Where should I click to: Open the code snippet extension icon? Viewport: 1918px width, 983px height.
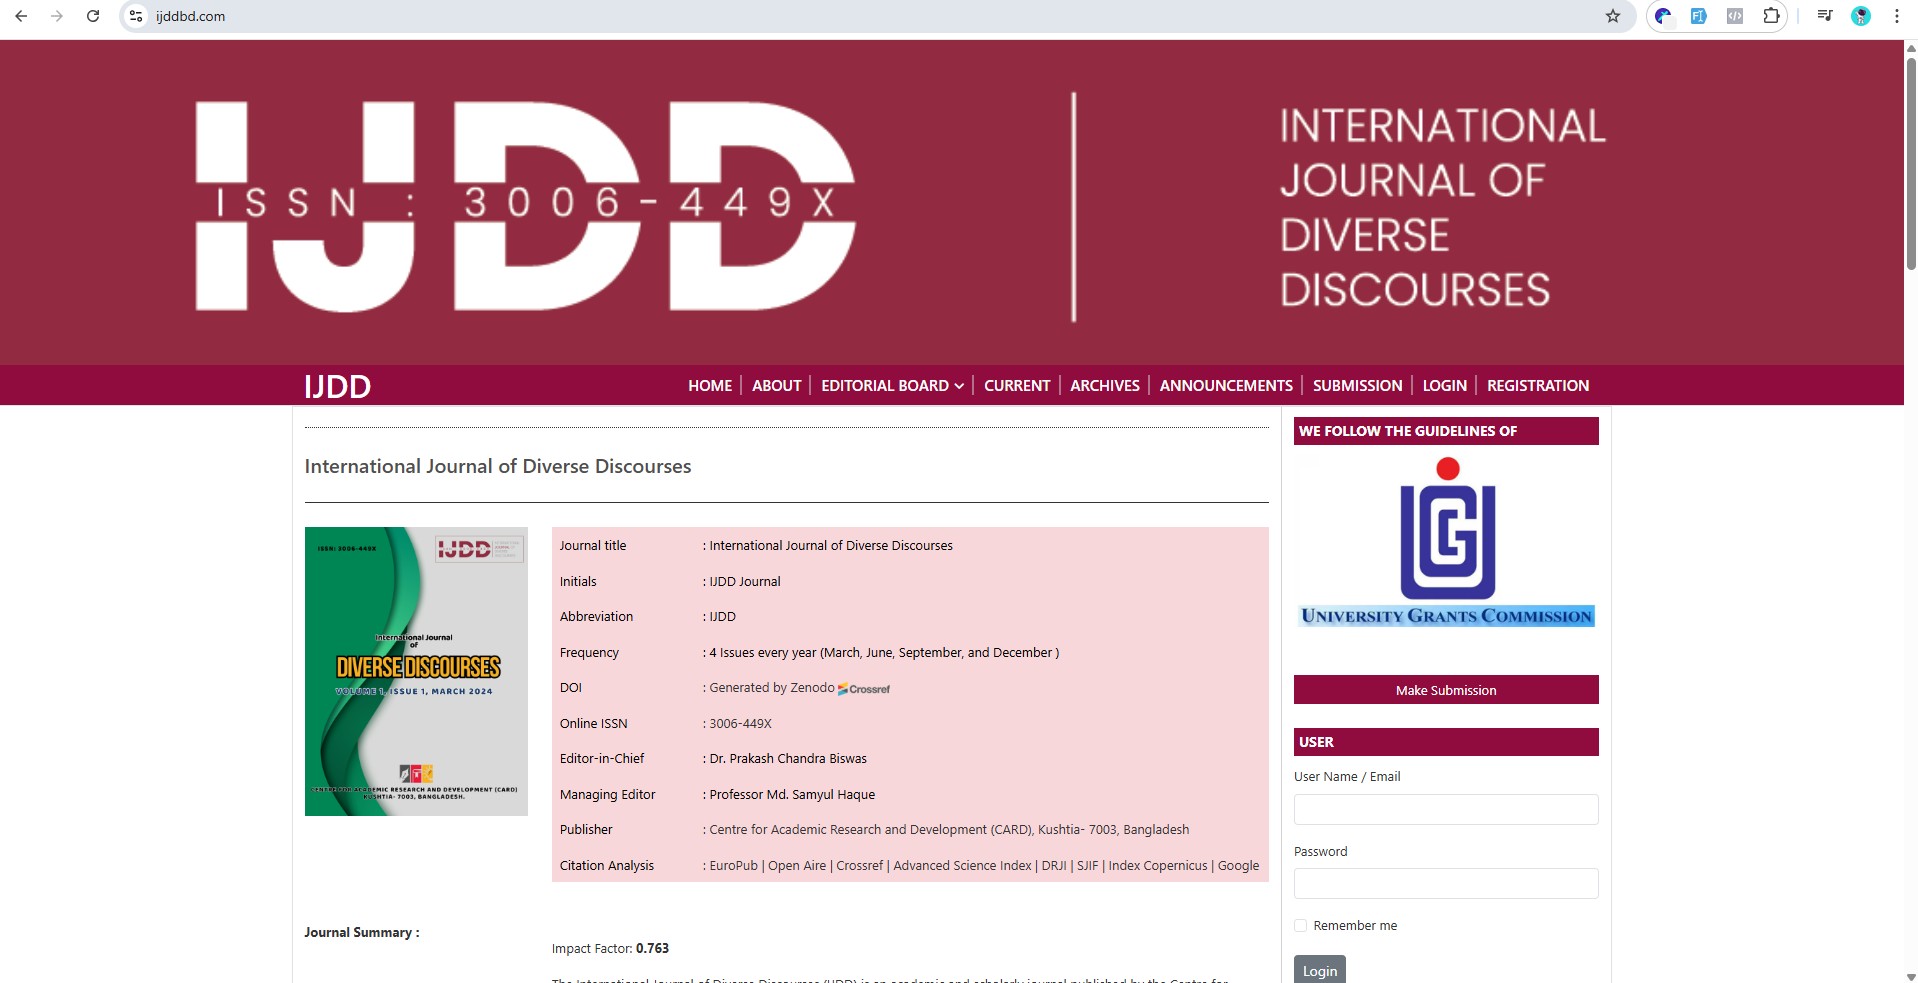(x=1735, y=16)
